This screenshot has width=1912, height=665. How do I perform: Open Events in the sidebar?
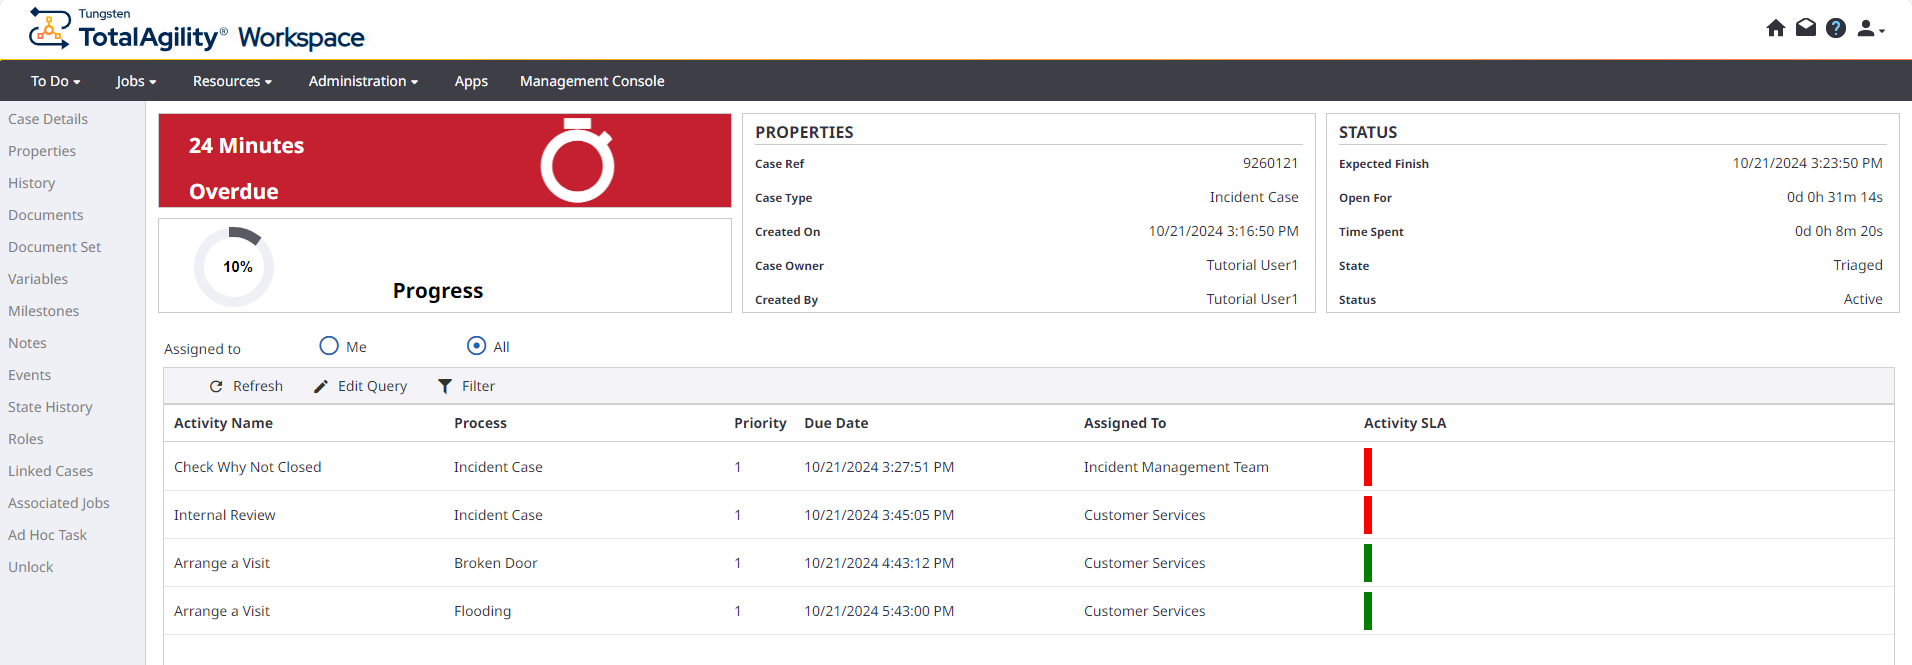tap(30, 375)
